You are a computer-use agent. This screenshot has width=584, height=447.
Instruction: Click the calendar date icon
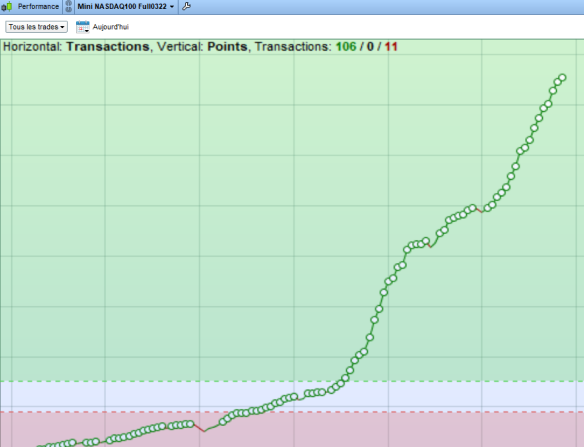[x=82, y=27]
